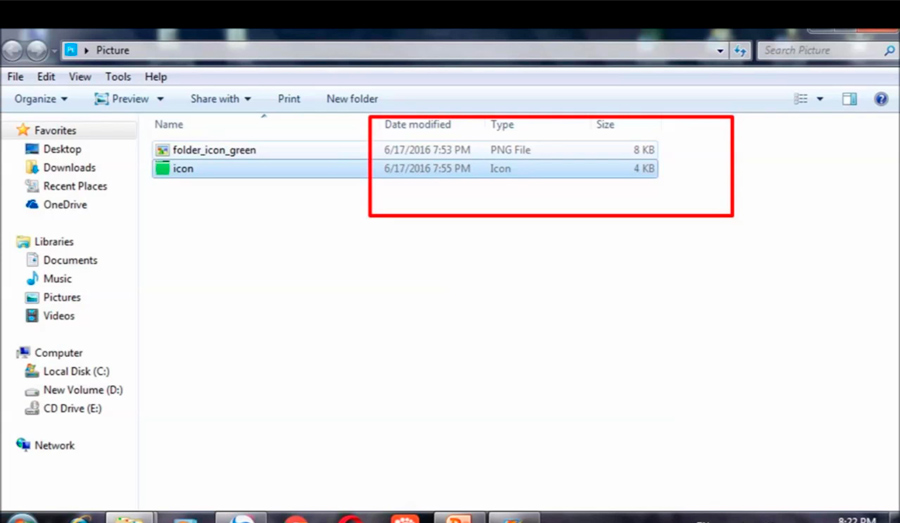Sort files by Date modified column

pyautogui.click(x=418, y=125)
